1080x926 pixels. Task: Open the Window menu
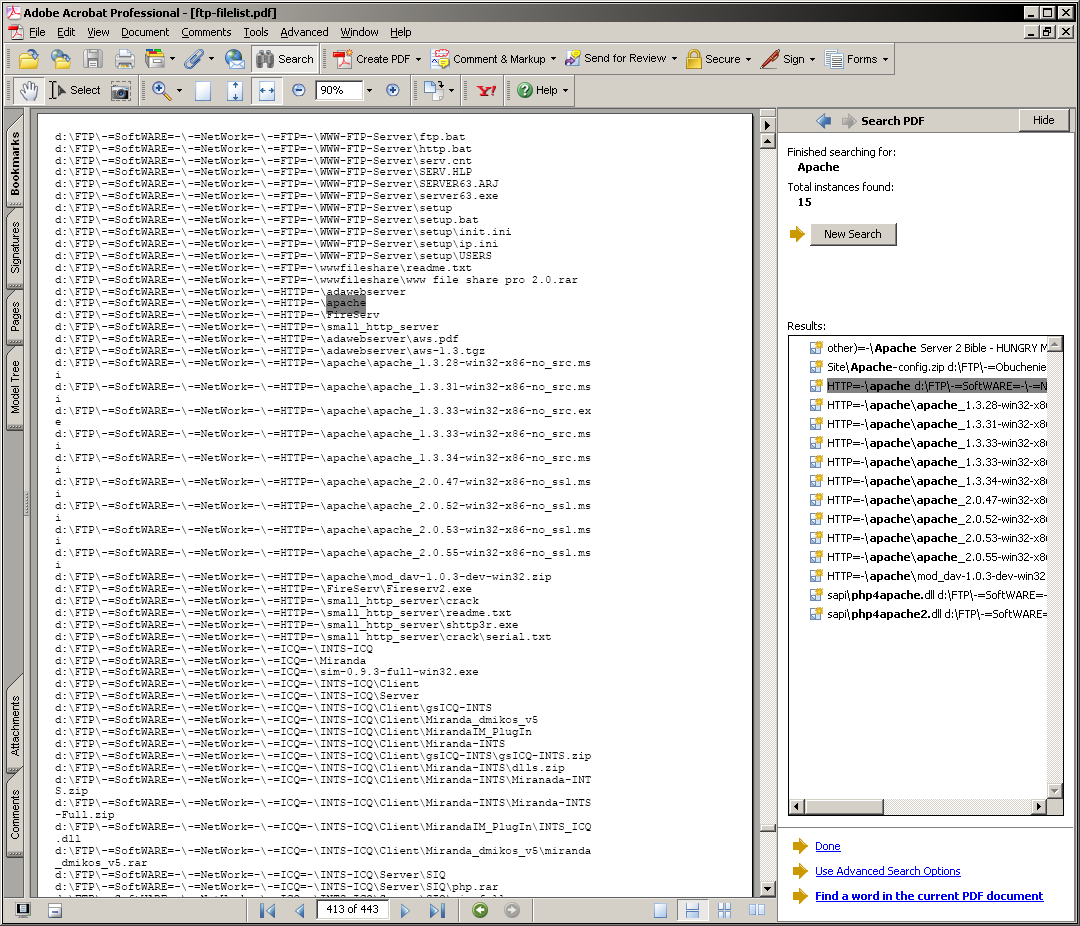359,32
